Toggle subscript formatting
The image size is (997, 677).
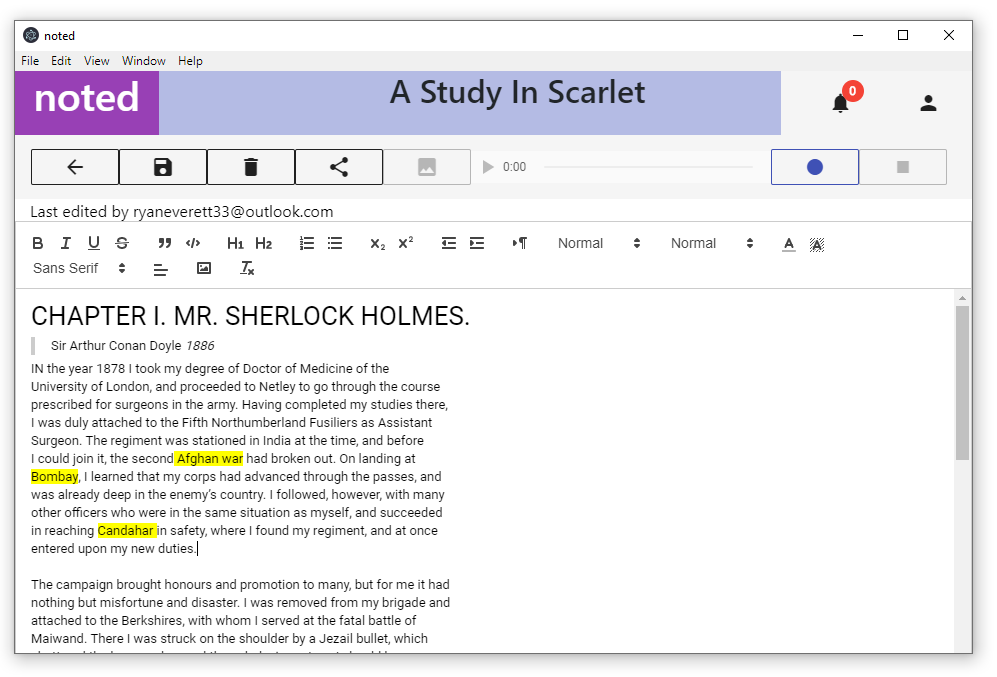(378, 243)
